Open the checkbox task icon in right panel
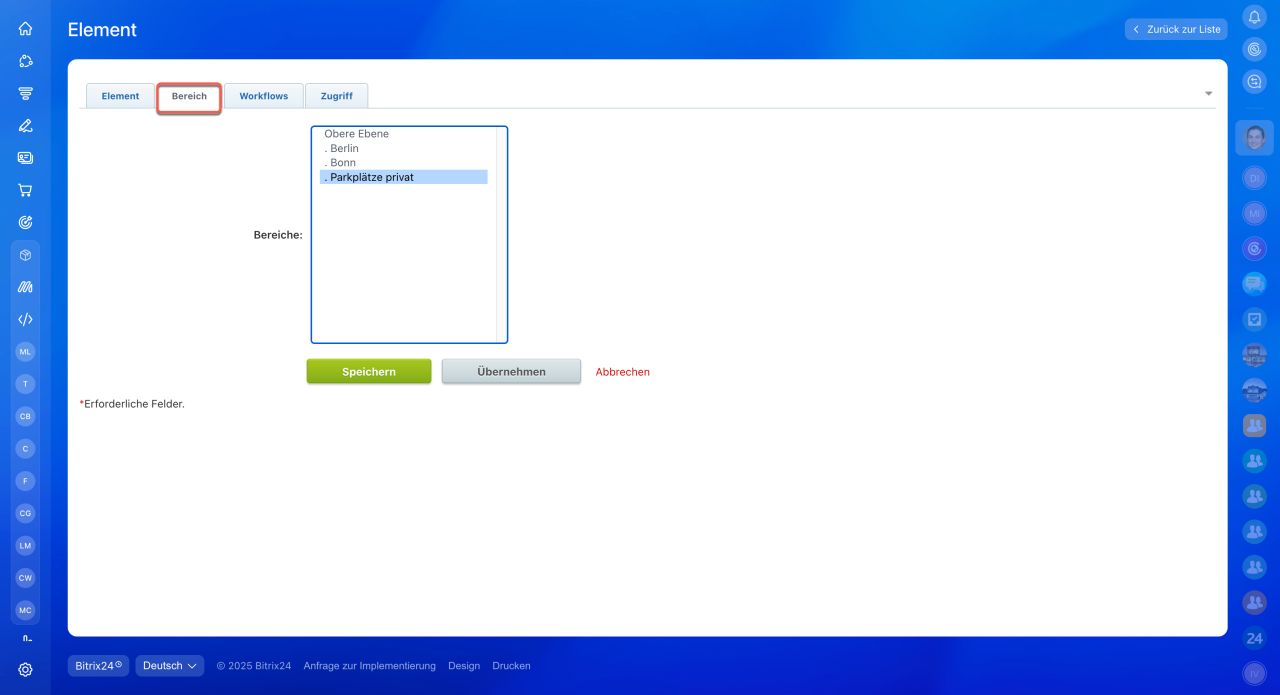This screenshot has height=695, width=1280. point(1254,320)
